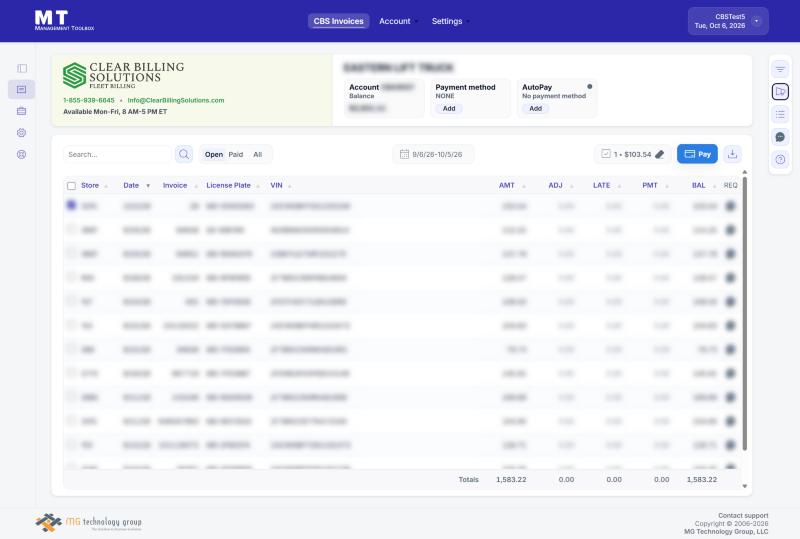Sort by Invoice column arrow
Image resolution: width=800 pixels, height=539 pixels.
196,186
